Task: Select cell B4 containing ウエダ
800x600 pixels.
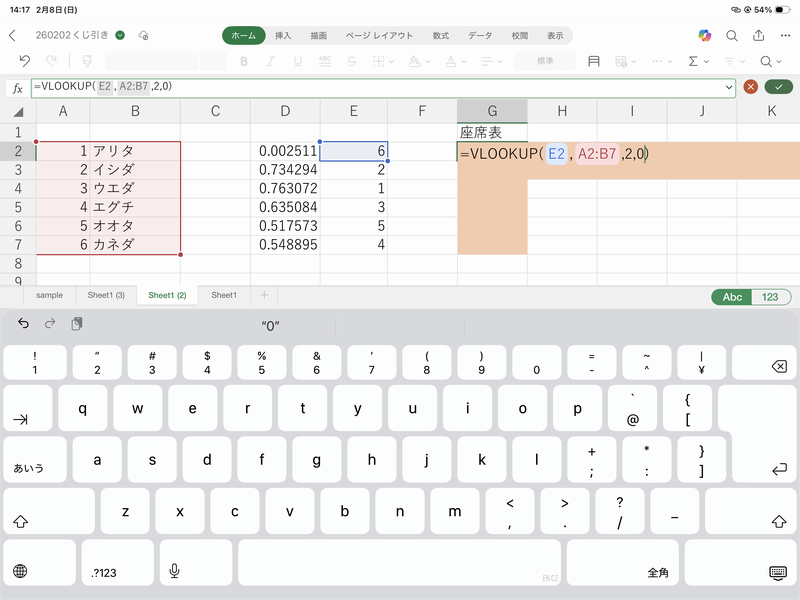Action: click(135, 188)
